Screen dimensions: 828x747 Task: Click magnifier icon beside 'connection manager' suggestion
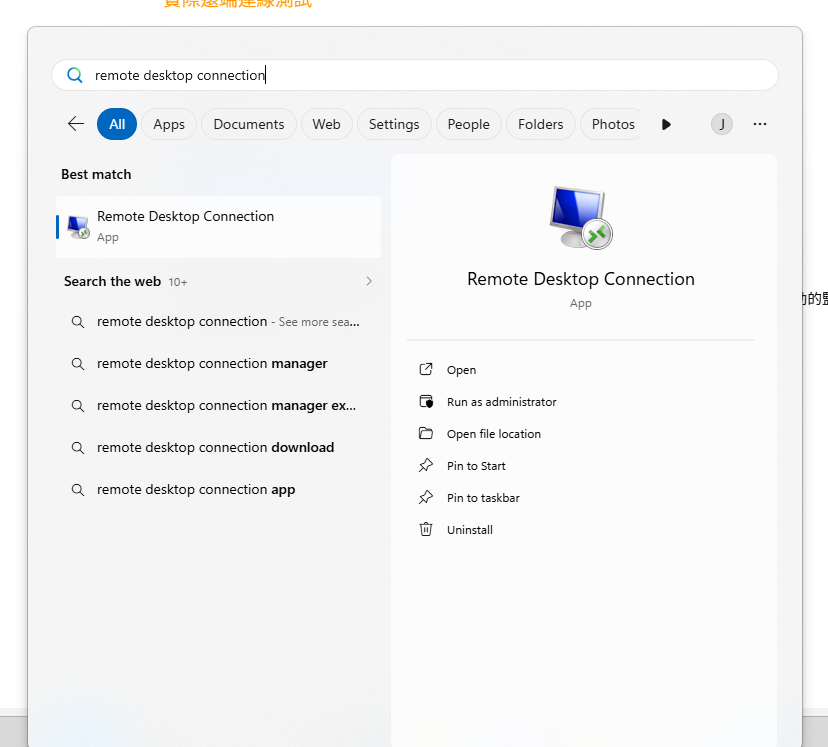78,364
